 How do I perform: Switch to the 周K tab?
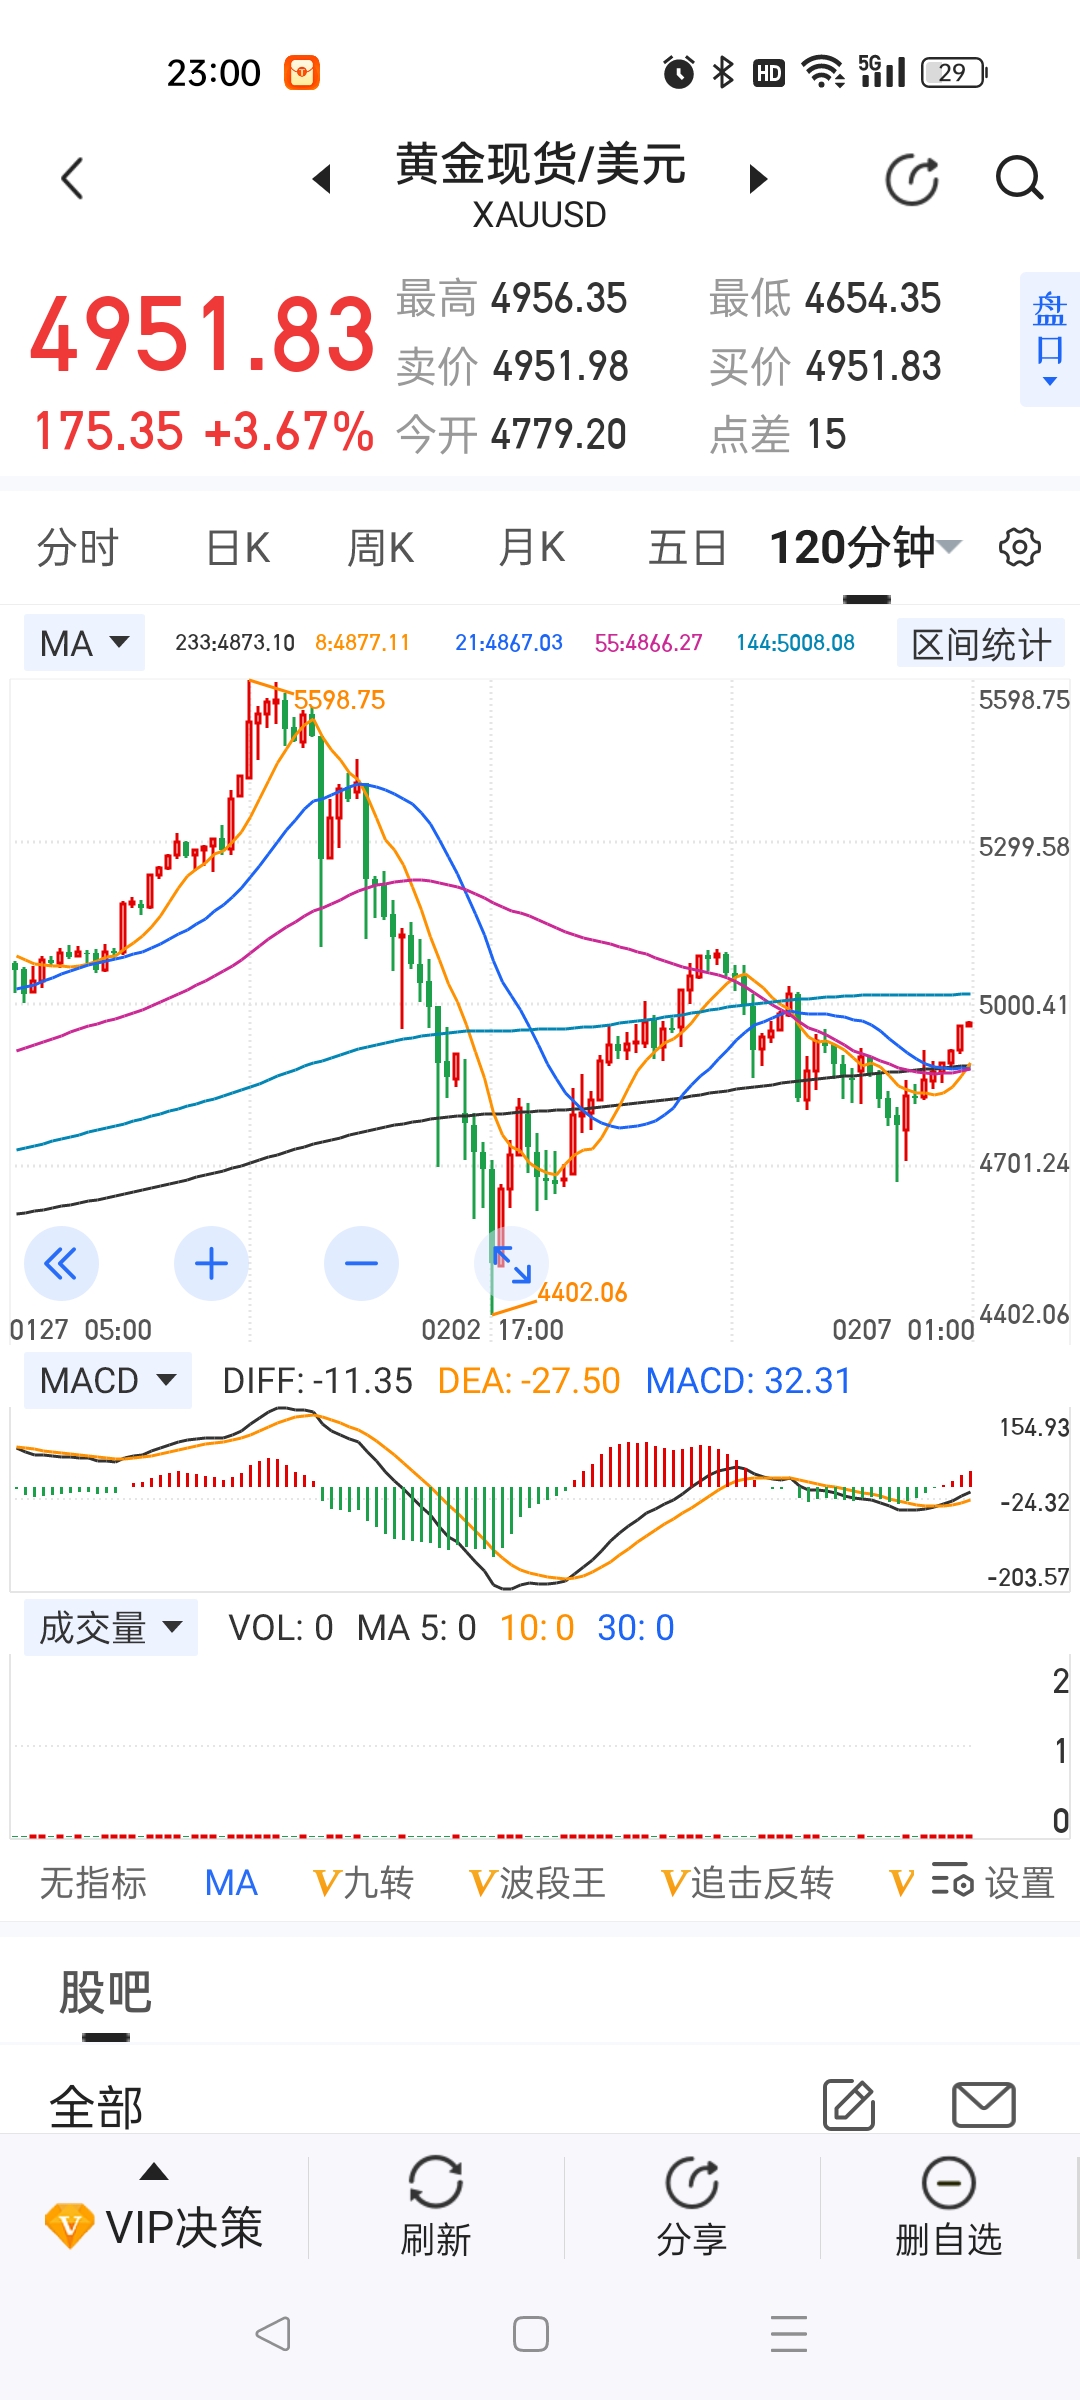[x=380, y=548]
